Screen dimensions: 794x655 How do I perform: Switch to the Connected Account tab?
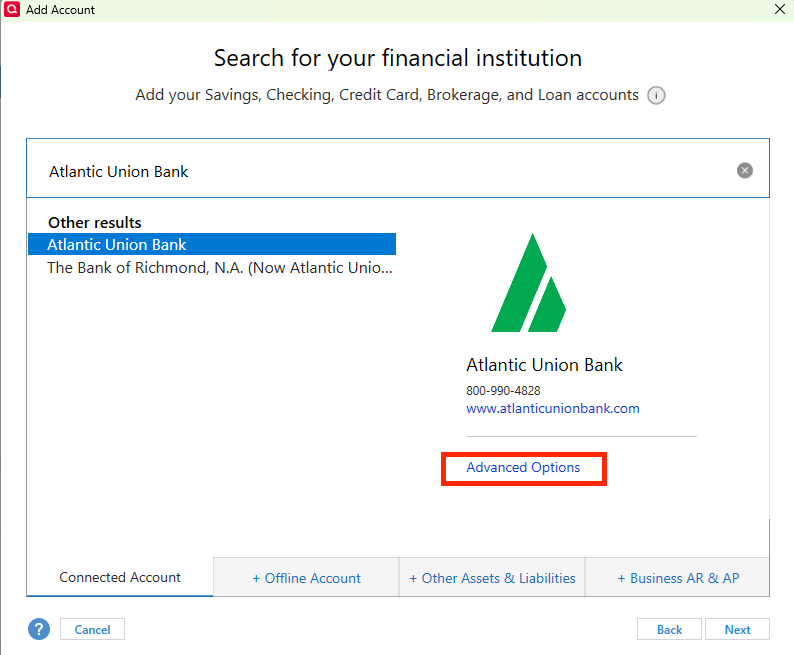120,577
